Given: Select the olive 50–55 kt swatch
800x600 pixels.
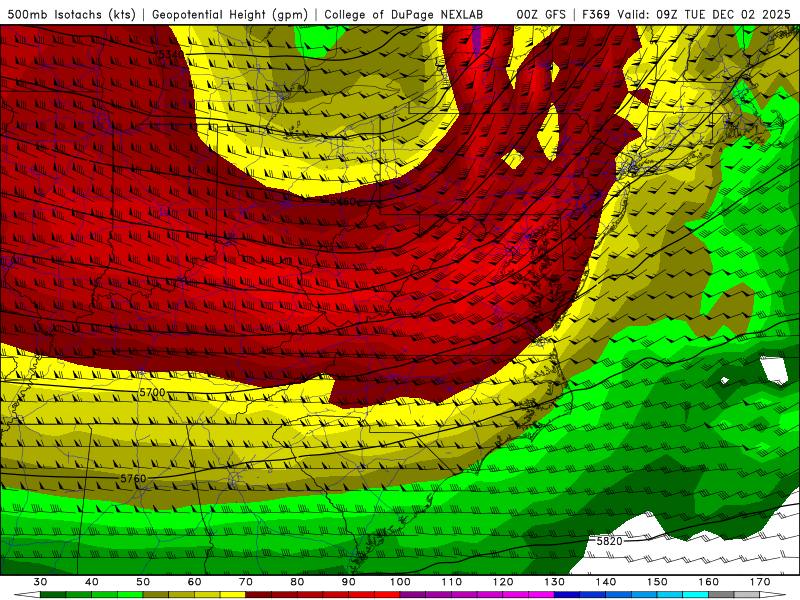Looking at the screenshot, I should click(x=156, y=595).
